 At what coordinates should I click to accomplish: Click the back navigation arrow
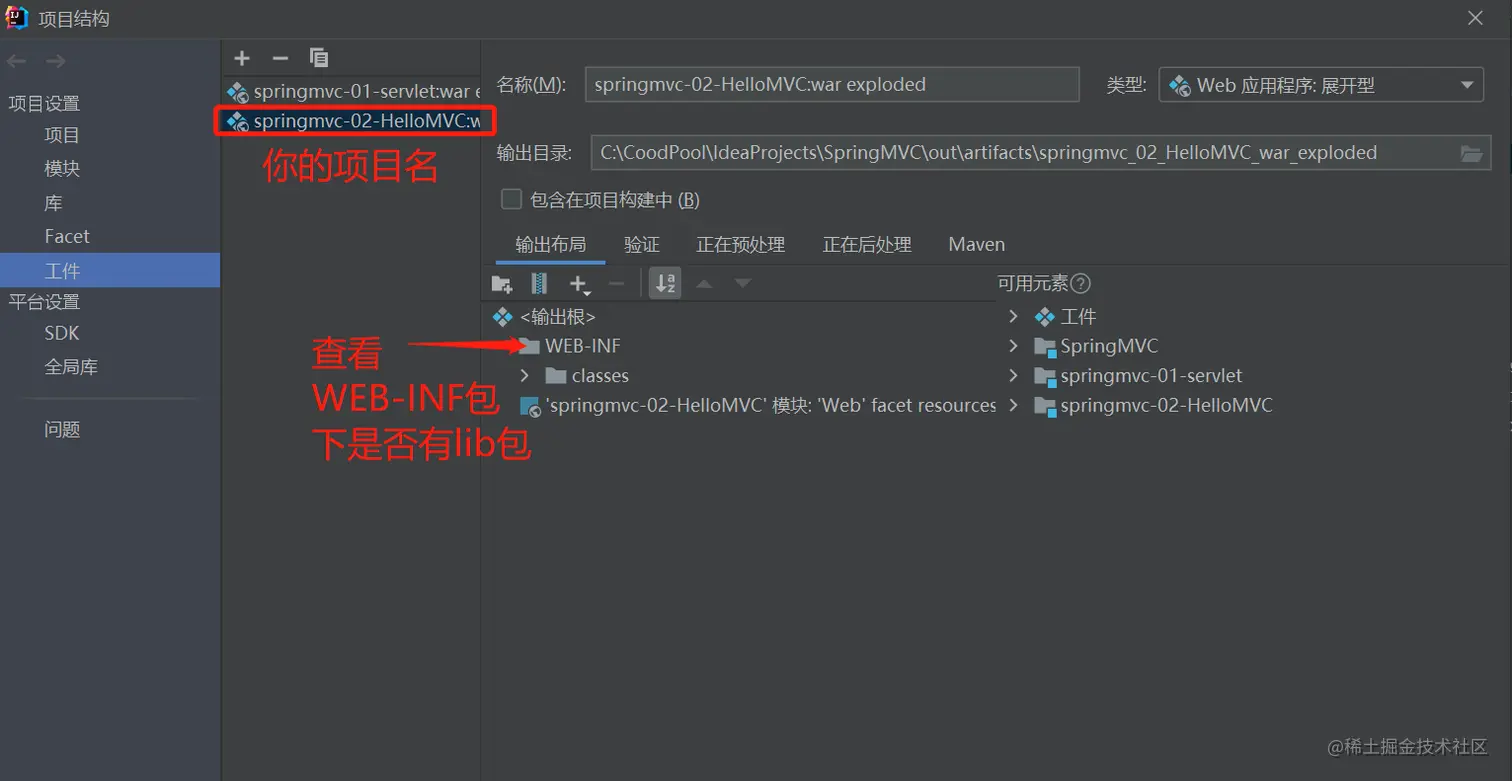pos(16,62)
